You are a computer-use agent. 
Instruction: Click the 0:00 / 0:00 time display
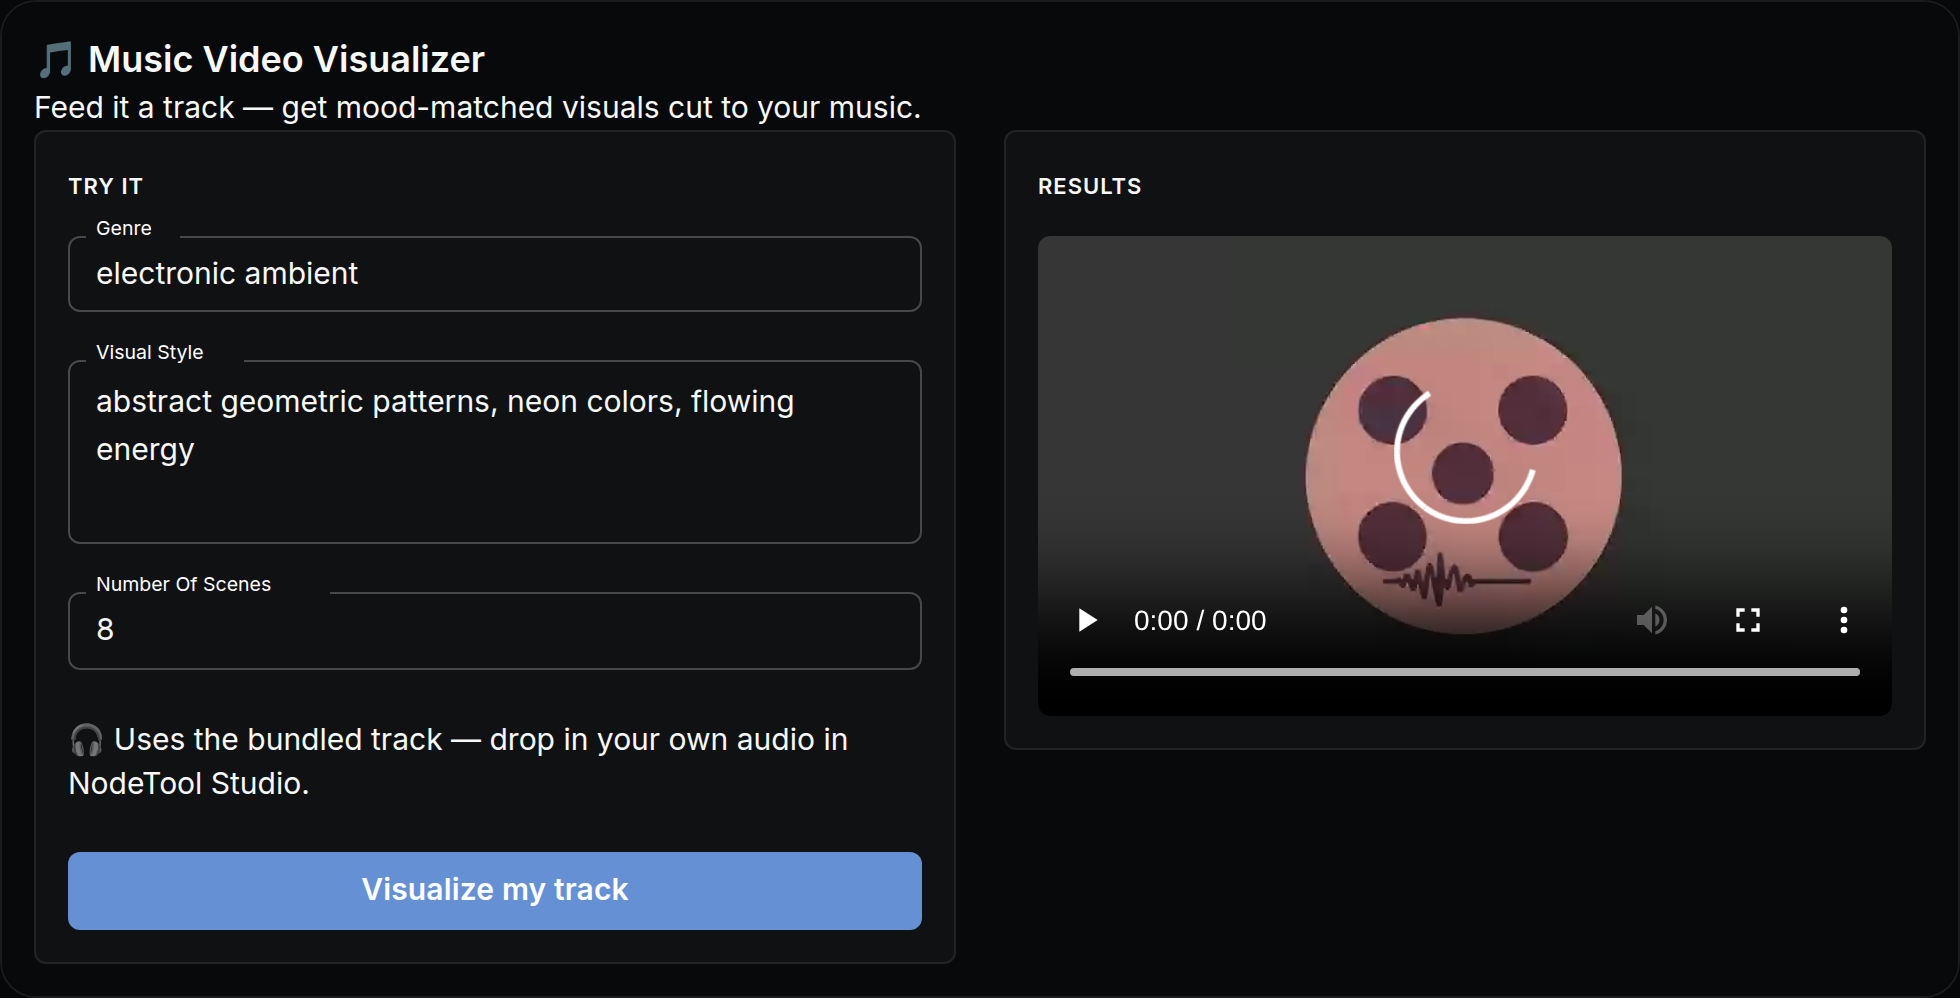pos(1200,621)
